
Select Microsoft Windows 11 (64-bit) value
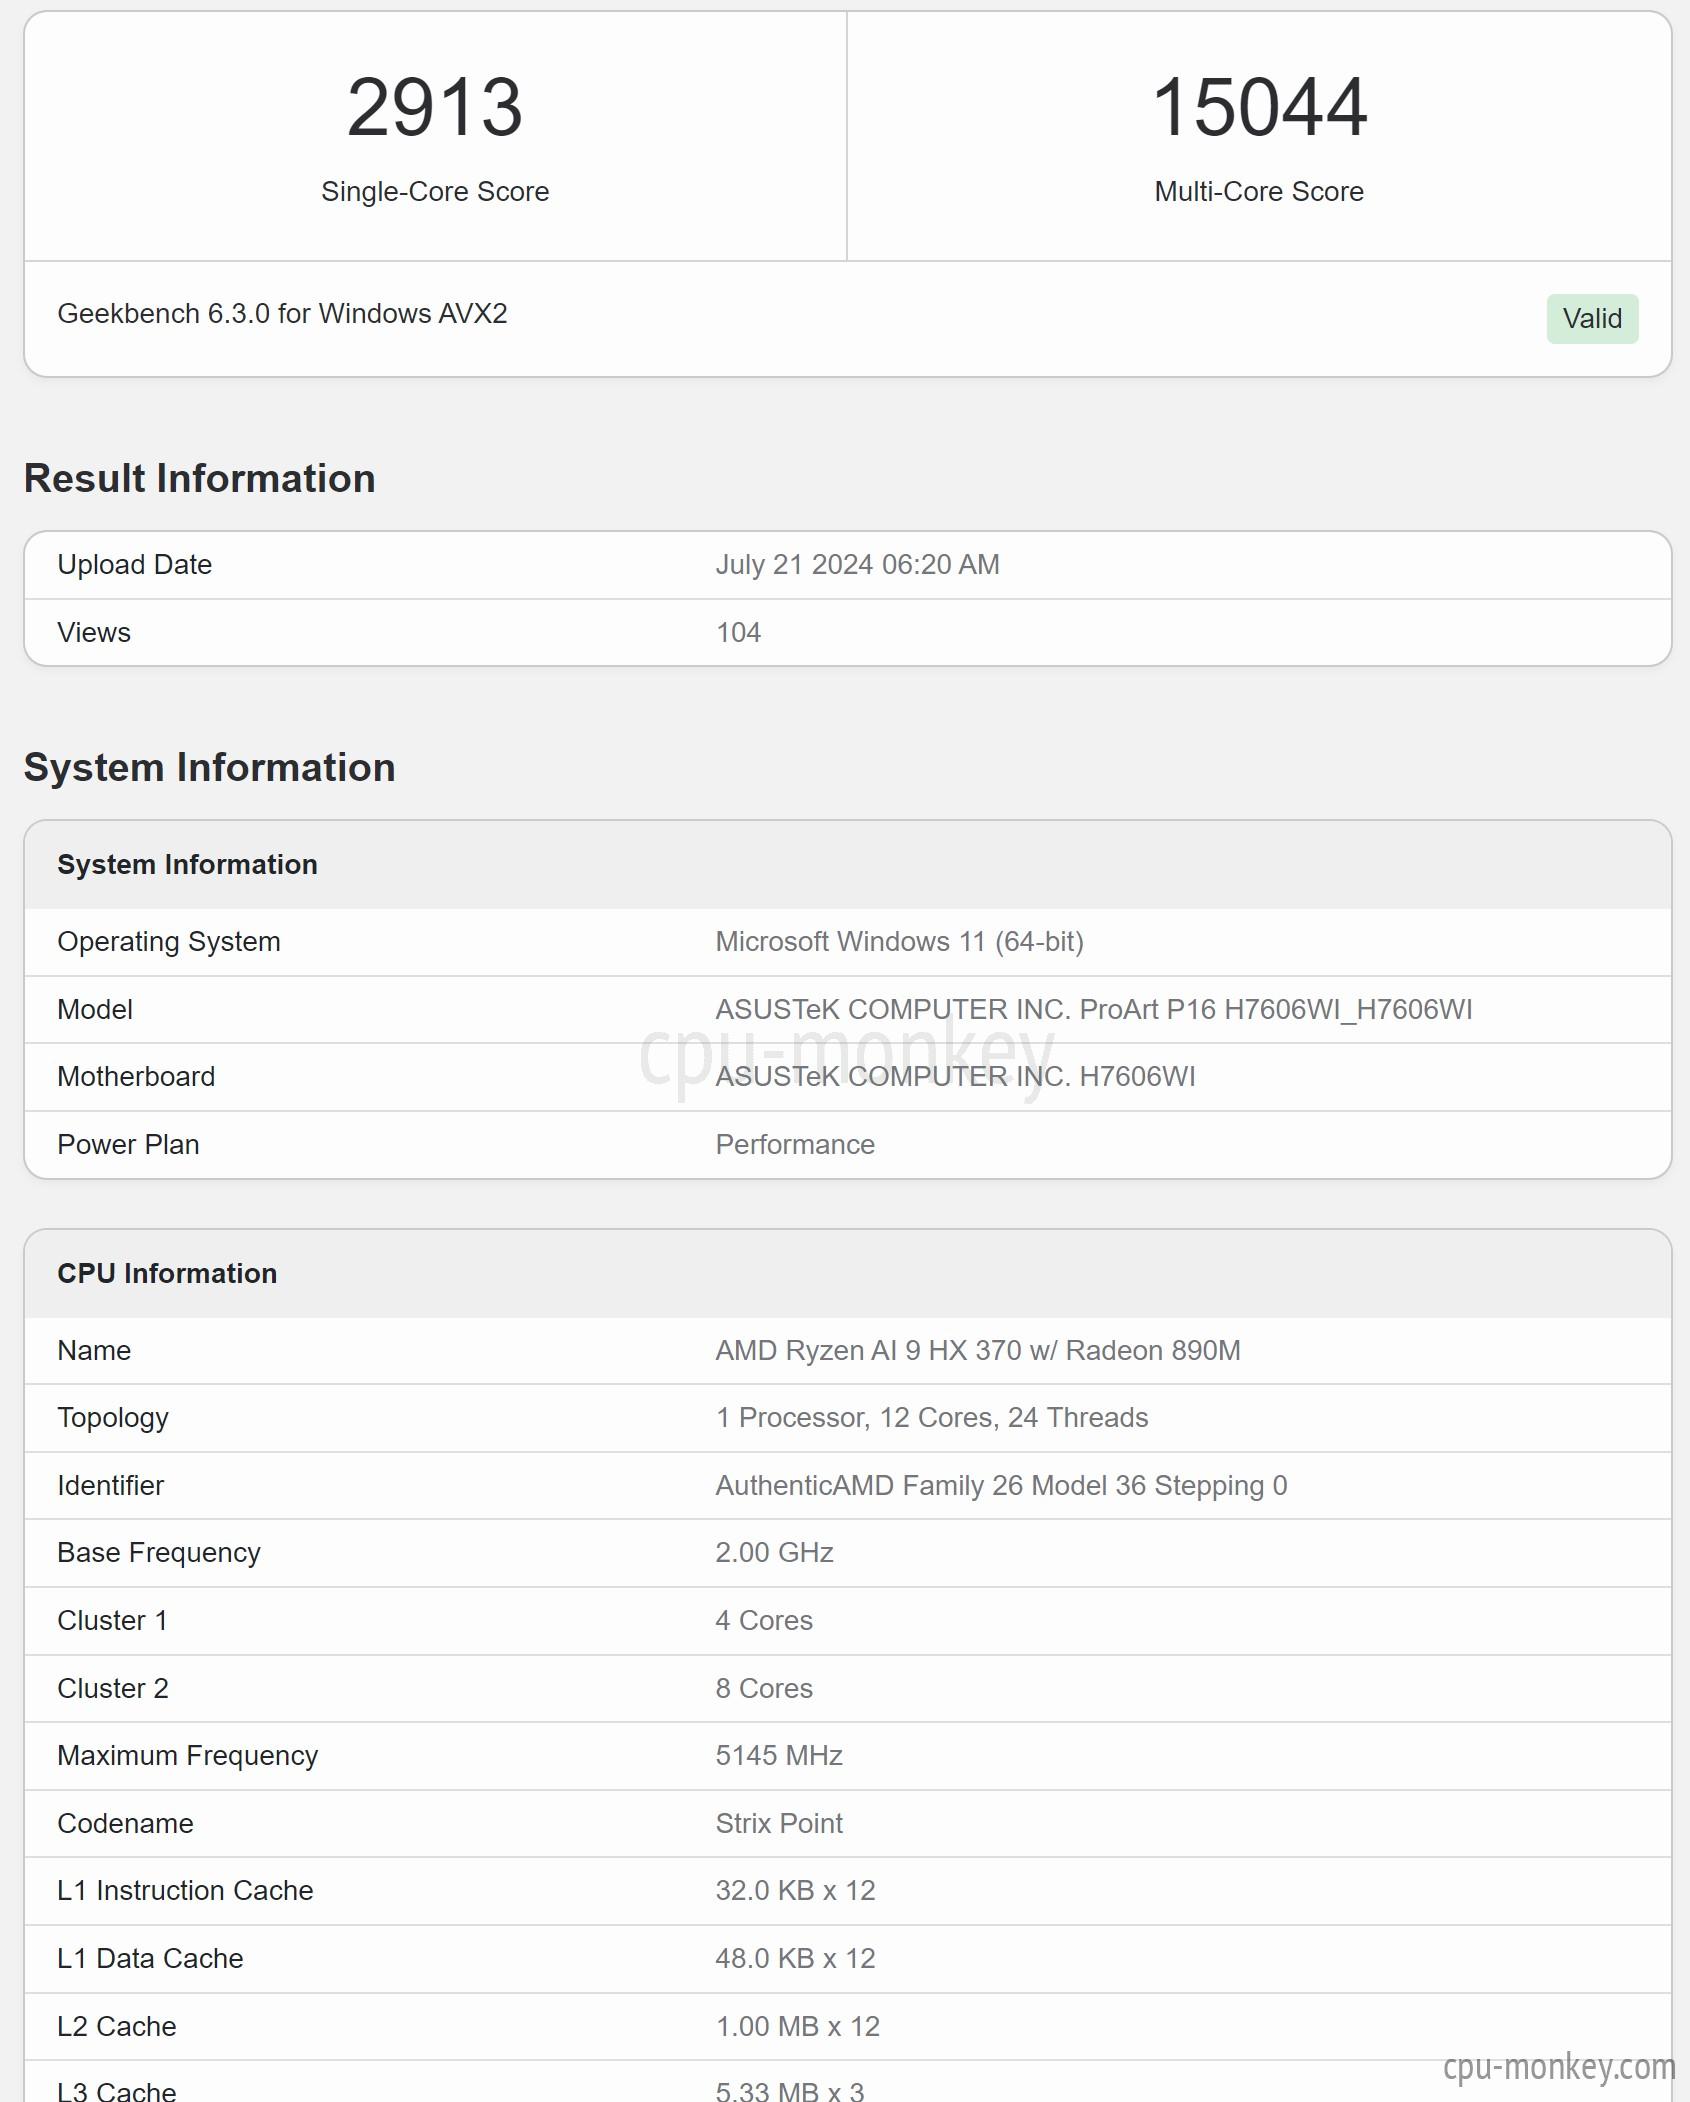(x=899, y=941)
